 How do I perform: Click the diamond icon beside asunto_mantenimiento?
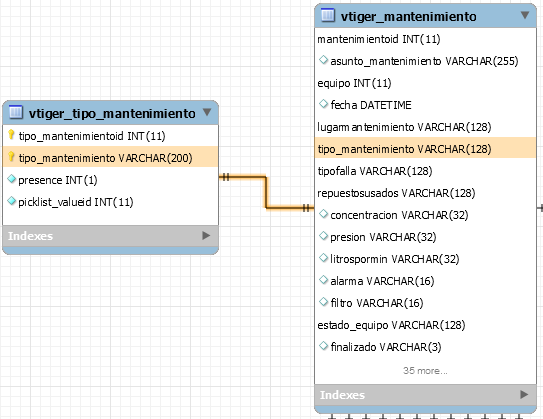tap(323, 60)
